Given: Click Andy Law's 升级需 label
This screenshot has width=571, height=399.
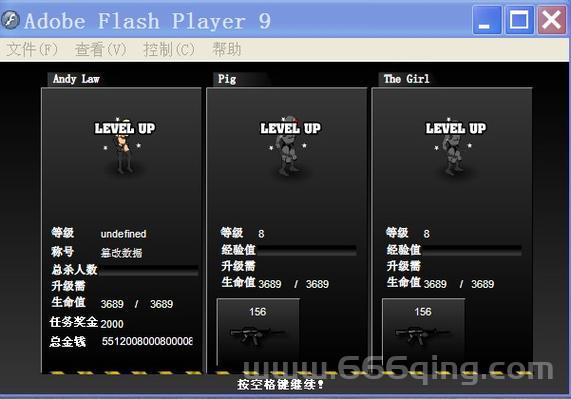Looking at the screenshot, I should click(68, 286).
